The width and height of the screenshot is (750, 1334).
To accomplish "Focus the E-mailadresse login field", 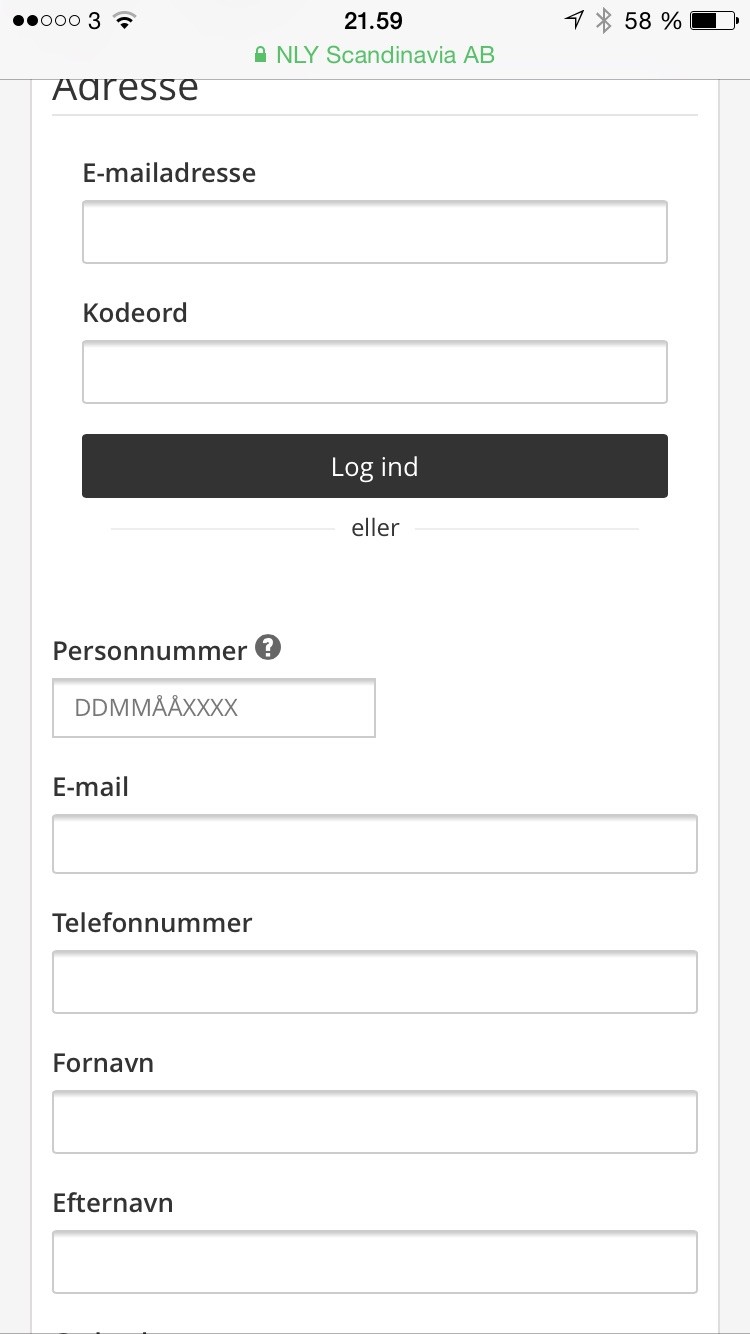I will (x=374, y=232).
